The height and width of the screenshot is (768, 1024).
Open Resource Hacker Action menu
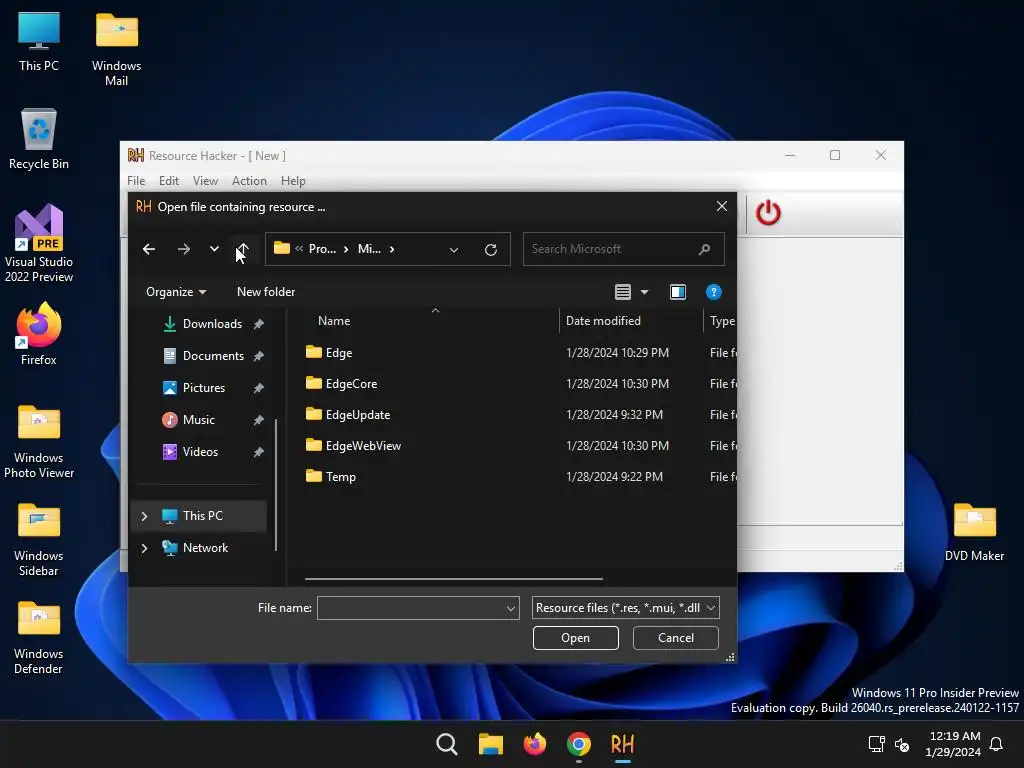coord(249,181)
